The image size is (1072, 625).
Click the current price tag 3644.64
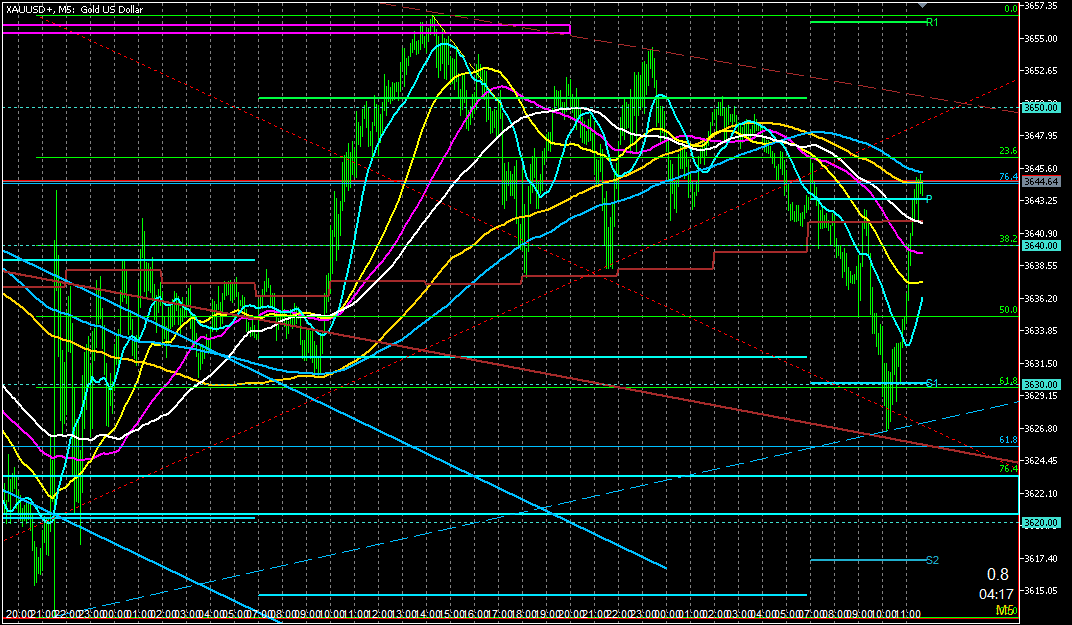coord(1040,182)
